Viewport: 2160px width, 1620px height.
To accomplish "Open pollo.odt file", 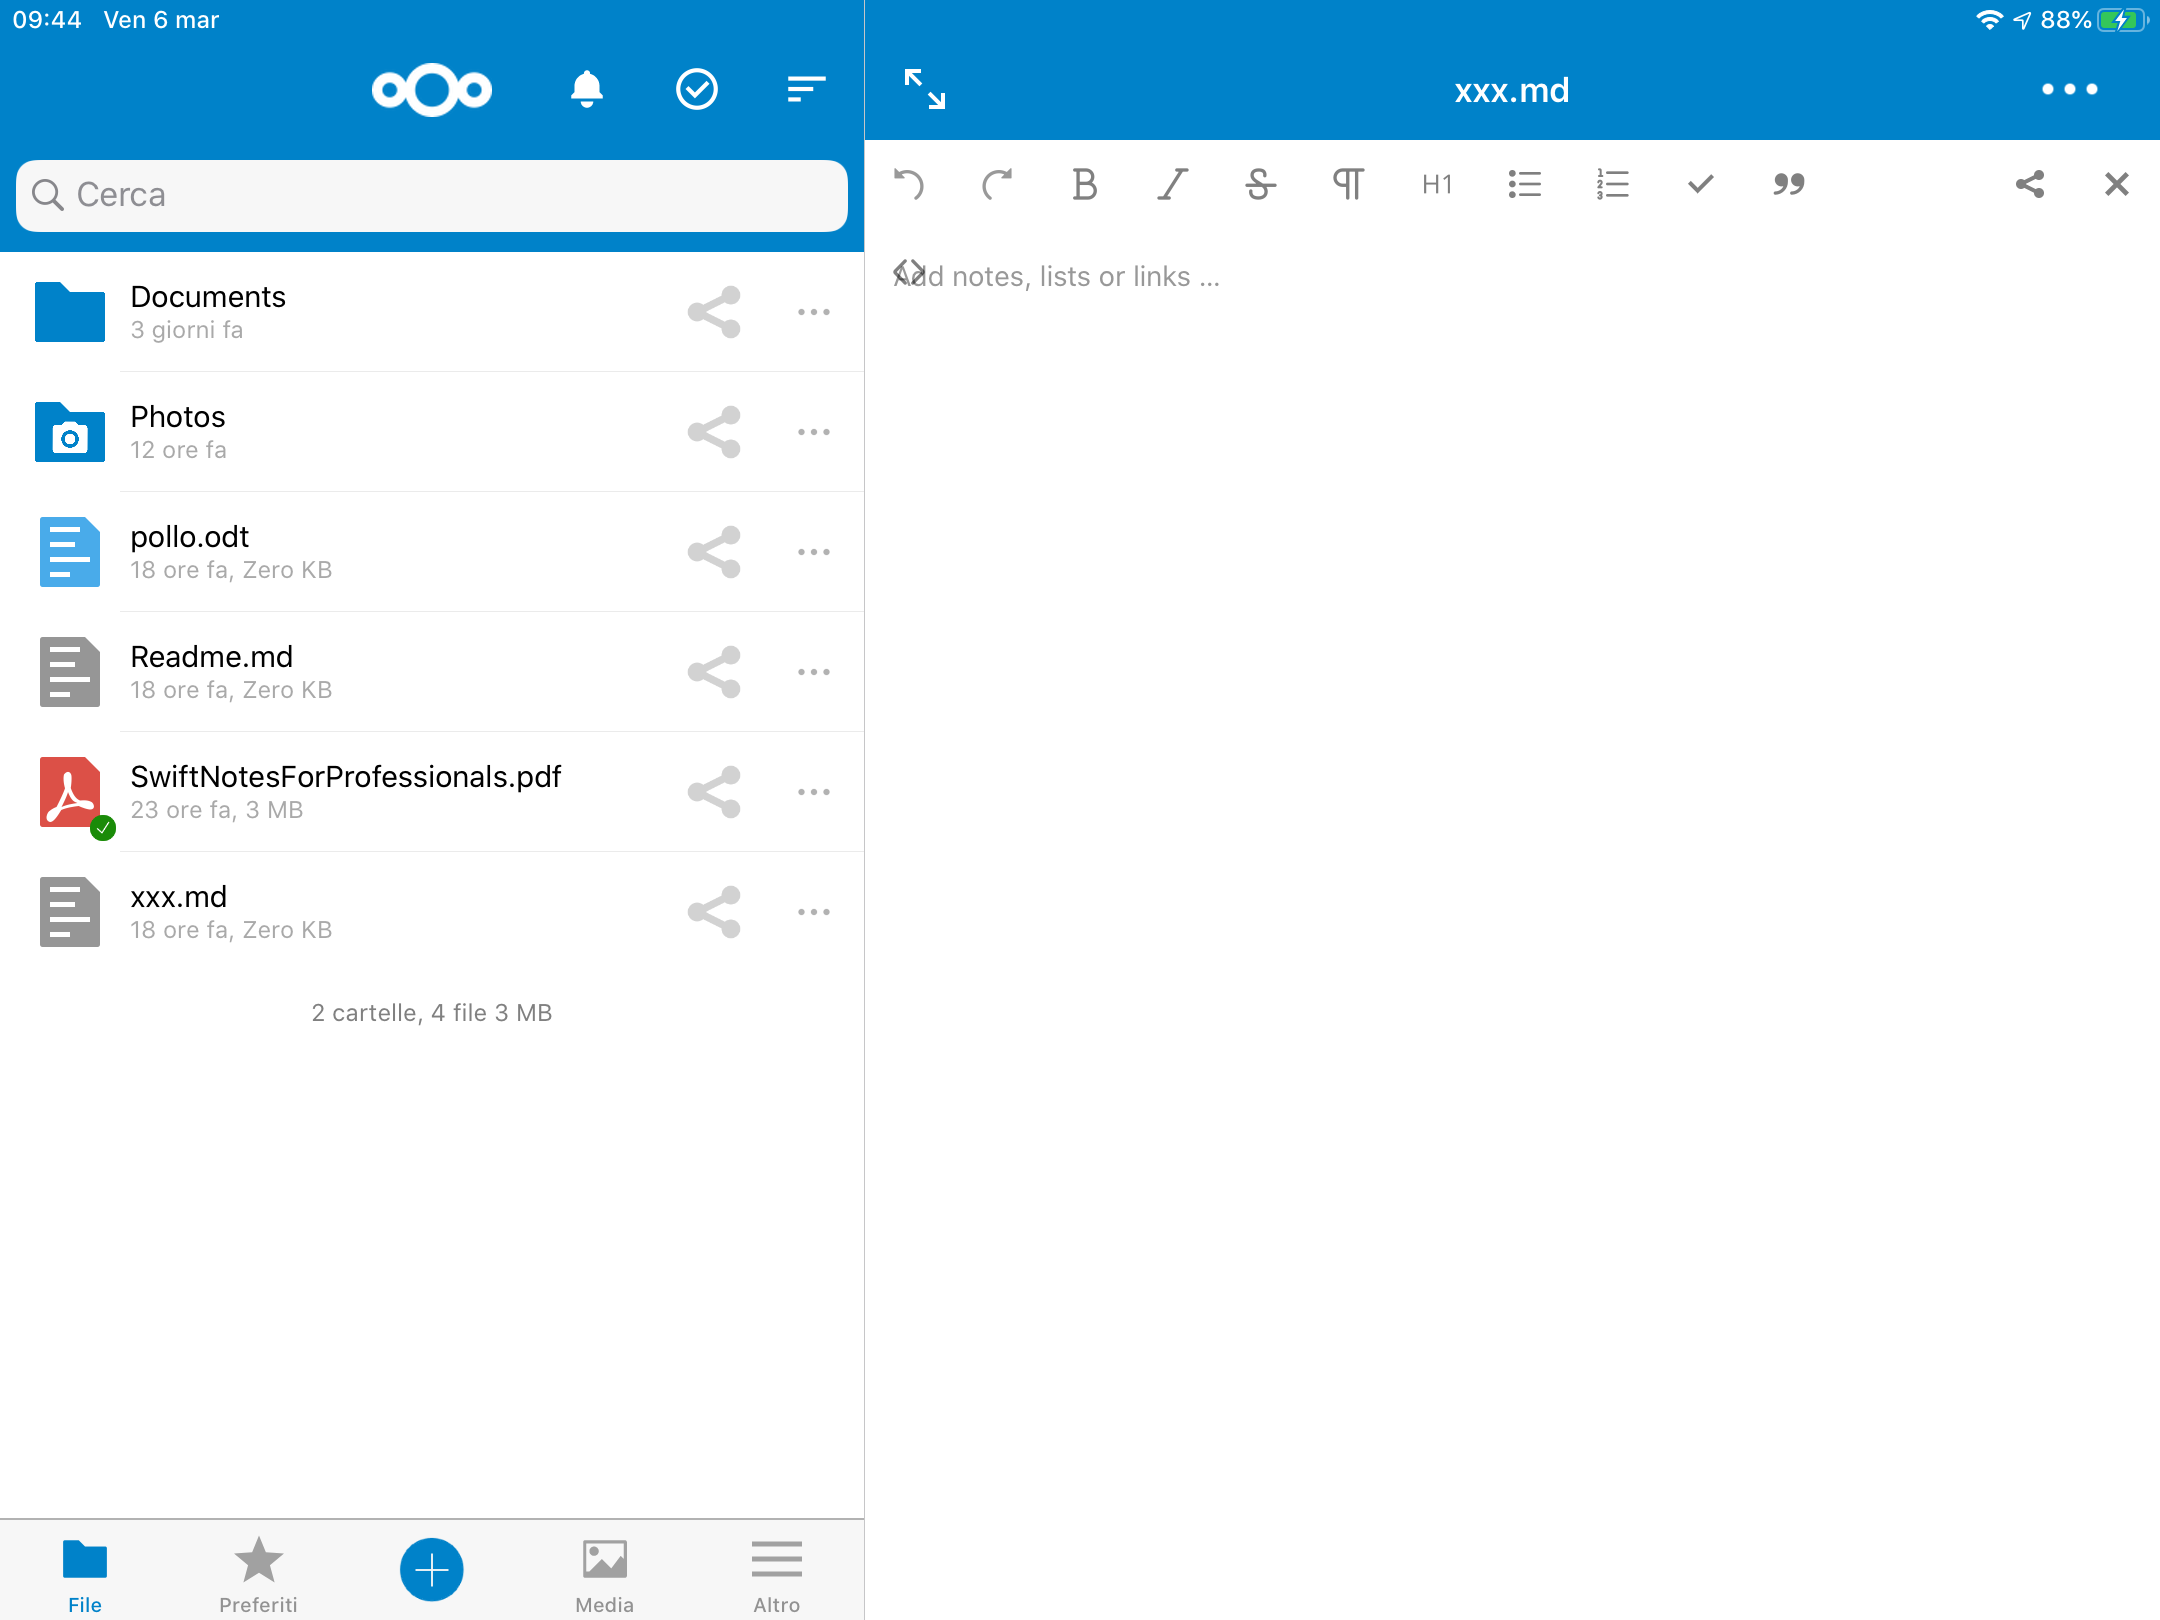I will 432,552.
